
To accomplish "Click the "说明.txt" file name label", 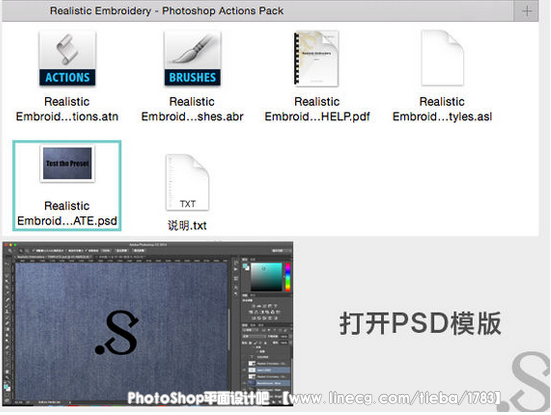I will click(187, 225).
